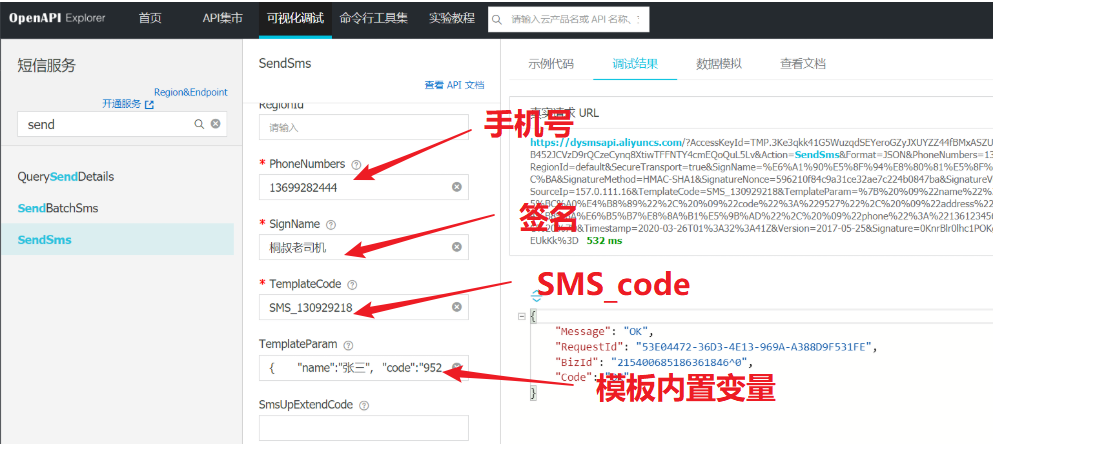Switch to the 调试结果 tab
The width and height of the screenshot is (1097, 458).
(x=635, y=64)
